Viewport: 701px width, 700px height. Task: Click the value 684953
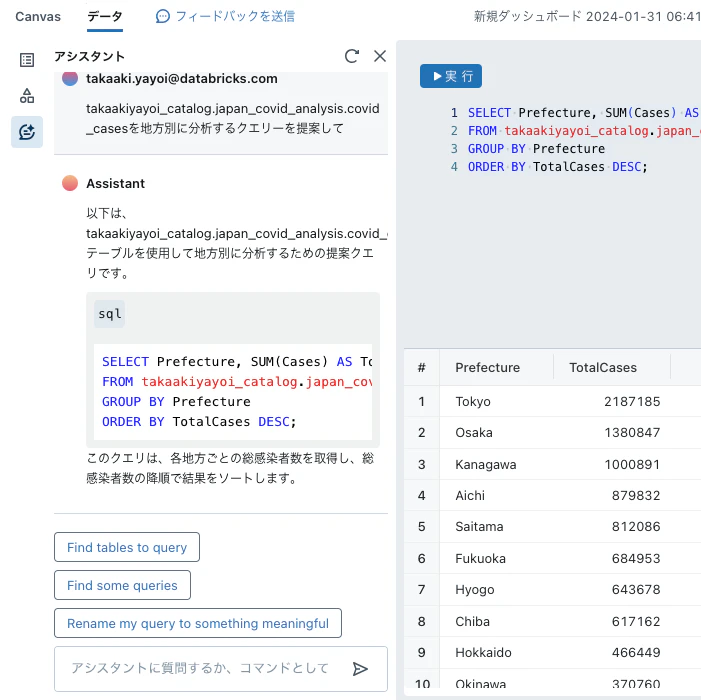pos(636,558)
